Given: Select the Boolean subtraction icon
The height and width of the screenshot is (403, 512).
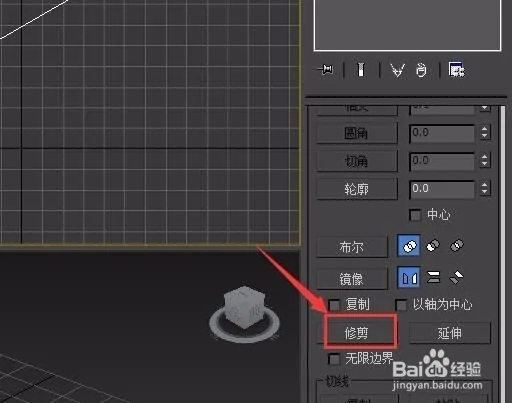Looking at the screenshot, I should pyautogui.click(x=433, y=246).
